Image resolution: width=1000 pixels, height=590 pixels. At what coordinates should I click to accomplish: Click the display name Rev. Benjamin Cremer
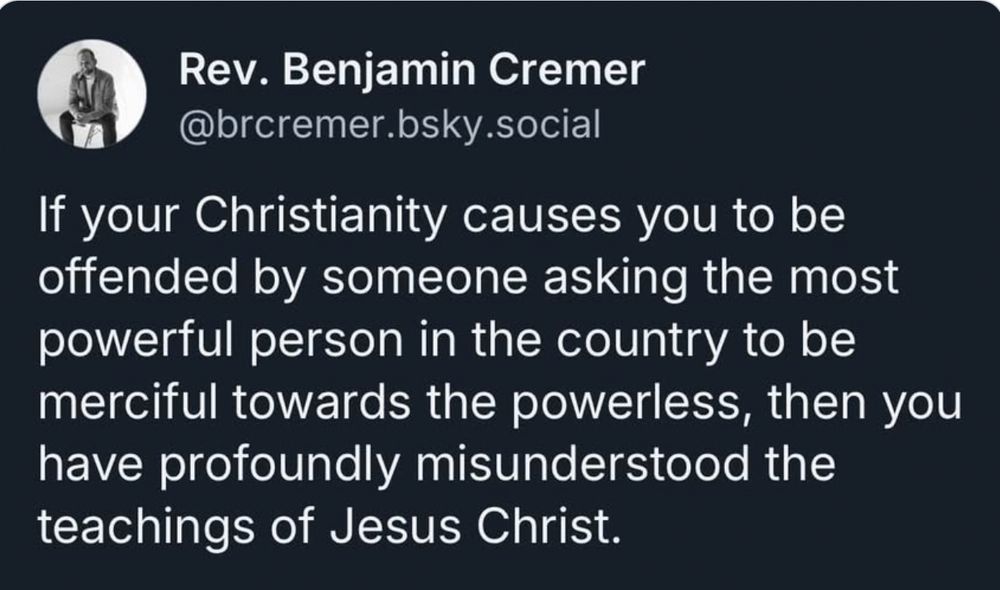tap(411, 70)
